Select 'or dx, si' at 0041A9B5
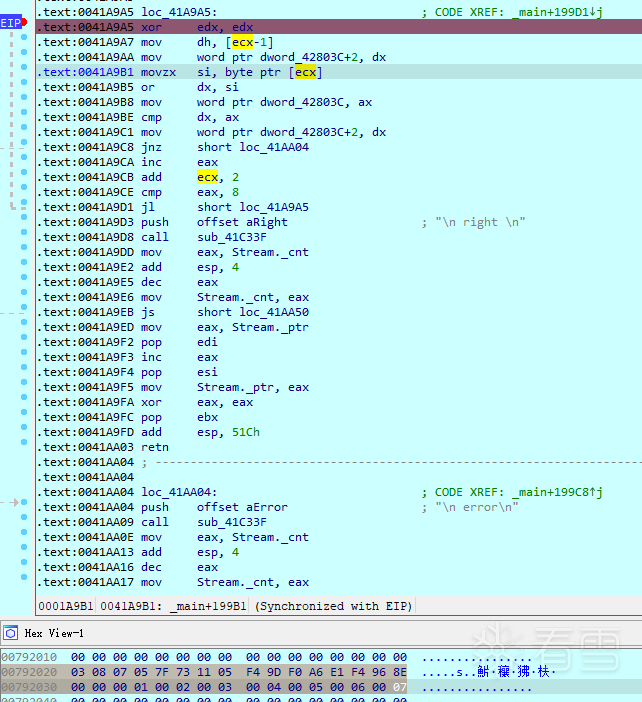This screenshot has height=702, width=642. click(190, 87)
